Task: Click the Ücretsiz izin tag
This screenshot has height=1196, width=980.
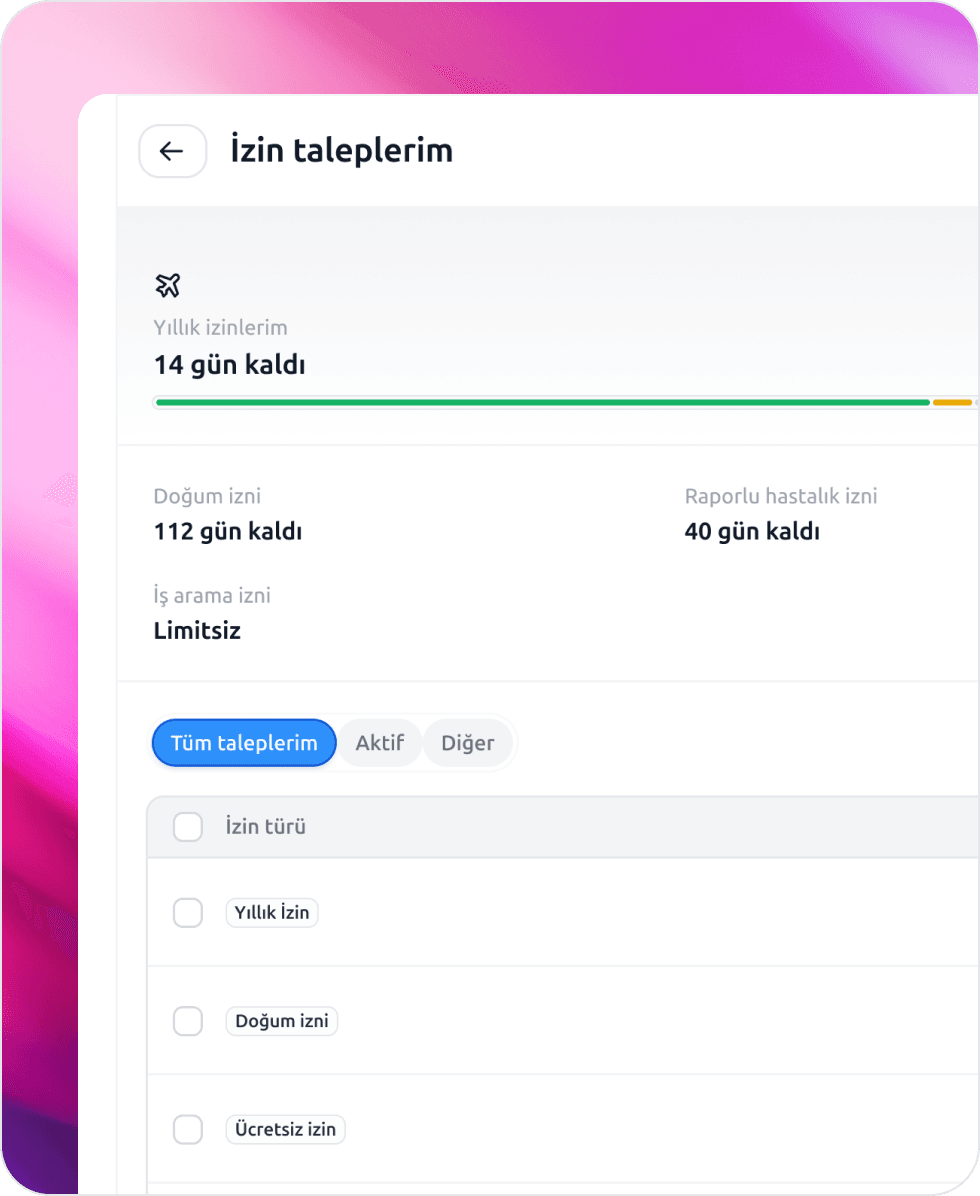Action: point(286,1130)
